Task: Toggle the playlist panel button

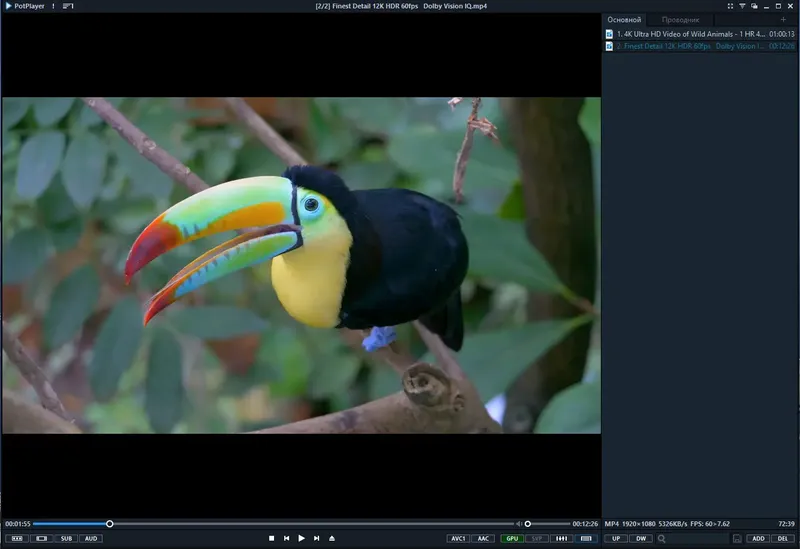Action: (x=586, y=538)
